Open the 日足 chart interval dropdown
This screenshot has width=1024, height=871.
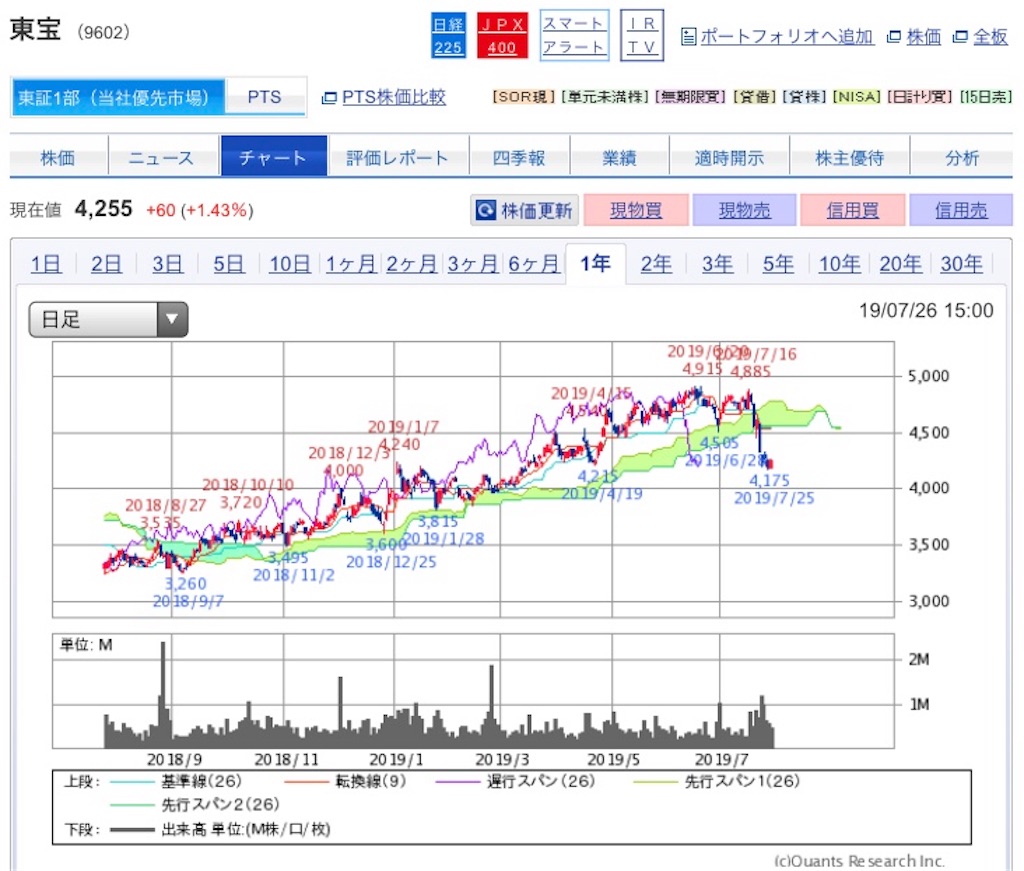108,319
